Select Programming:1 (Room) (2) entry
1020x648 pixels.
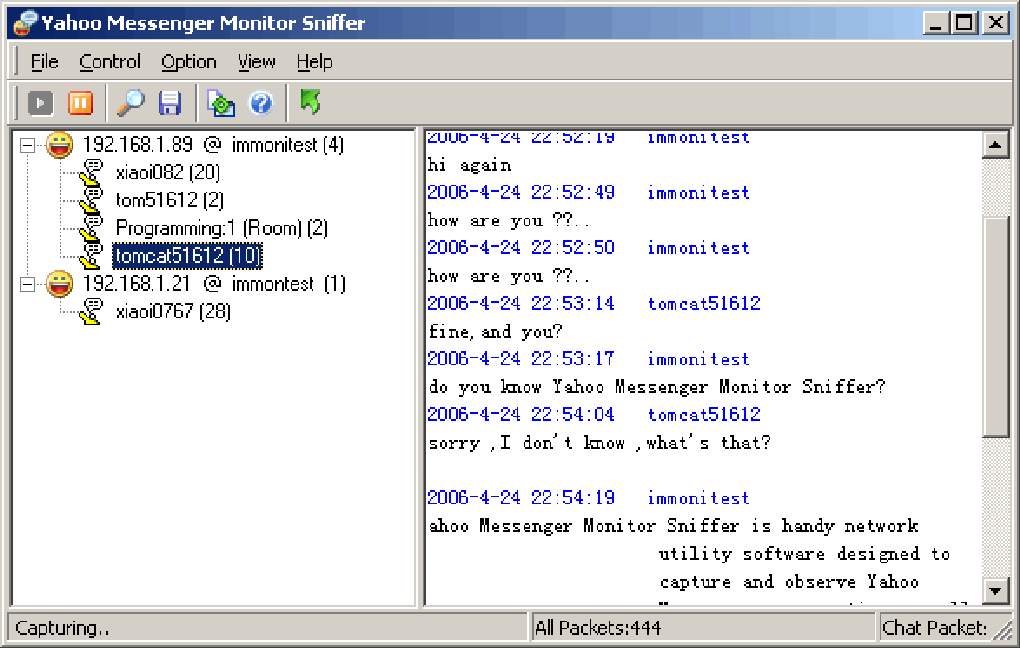pos(221,228)
